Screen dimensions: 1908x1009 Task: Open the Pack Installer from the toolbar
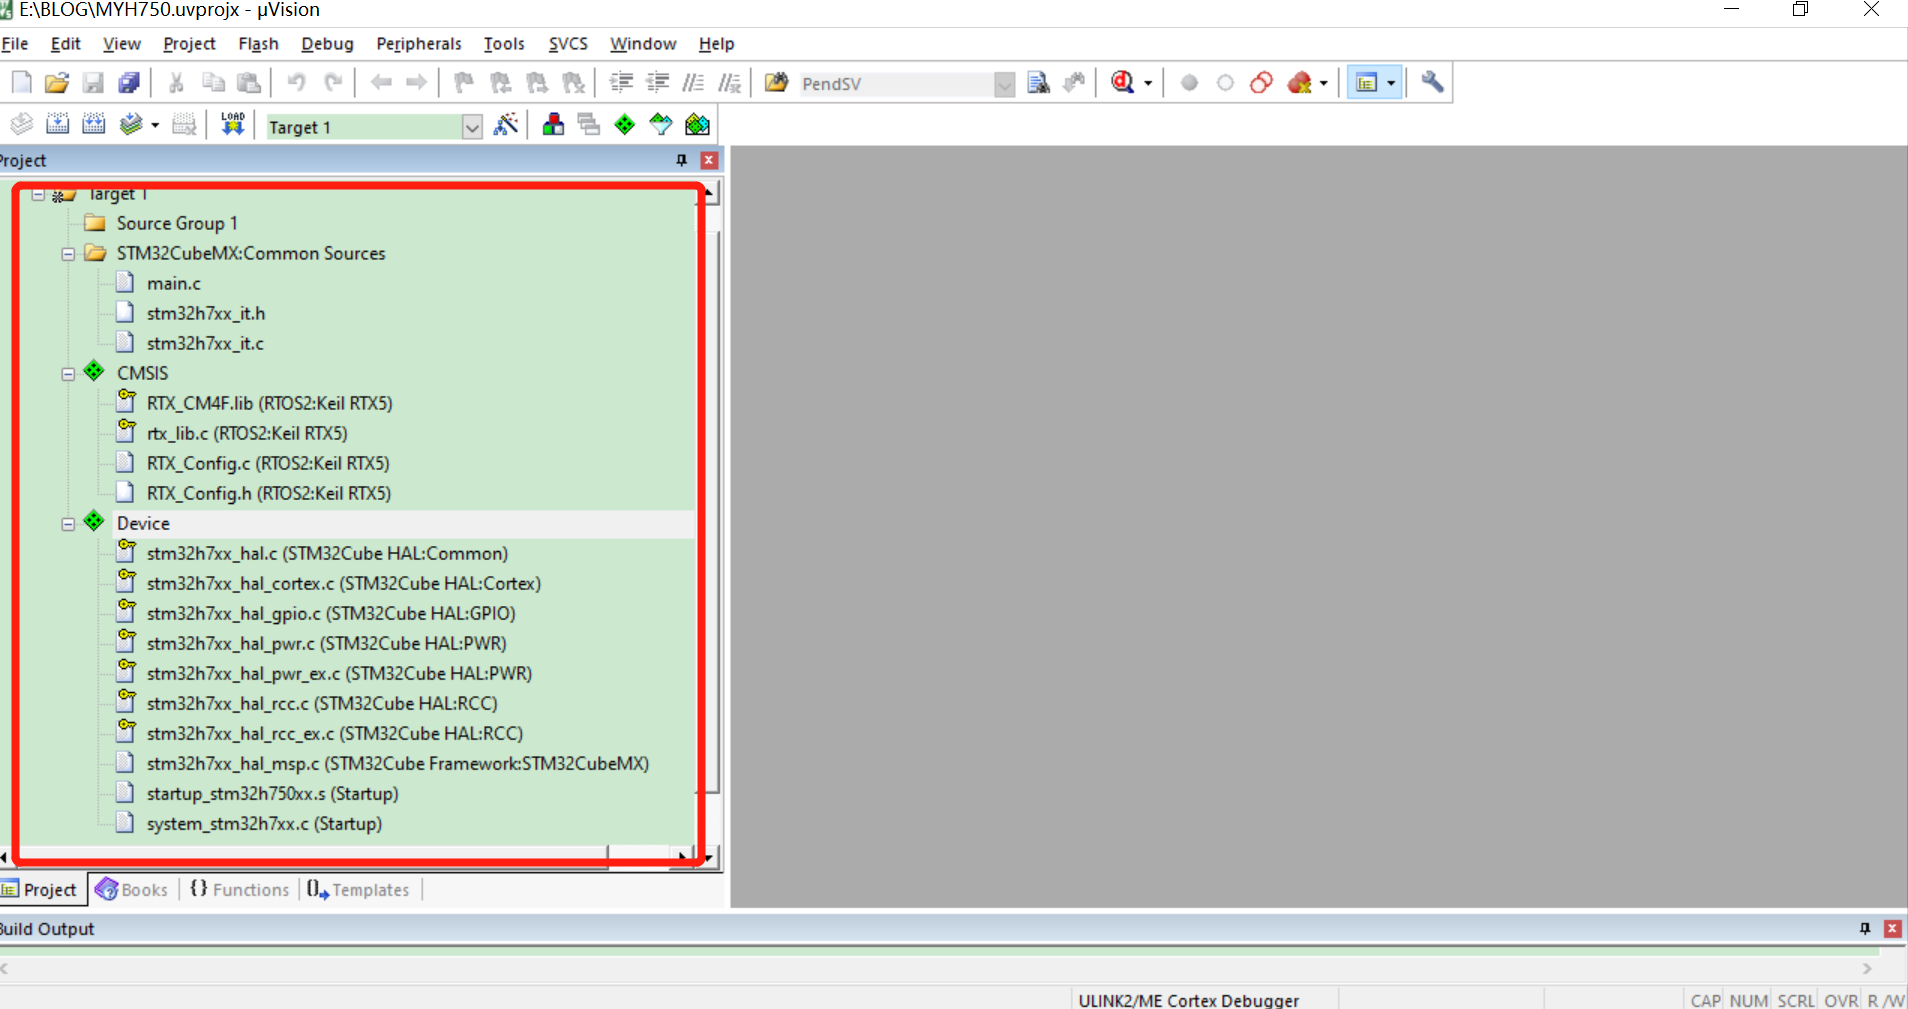[x=697, y=124]
